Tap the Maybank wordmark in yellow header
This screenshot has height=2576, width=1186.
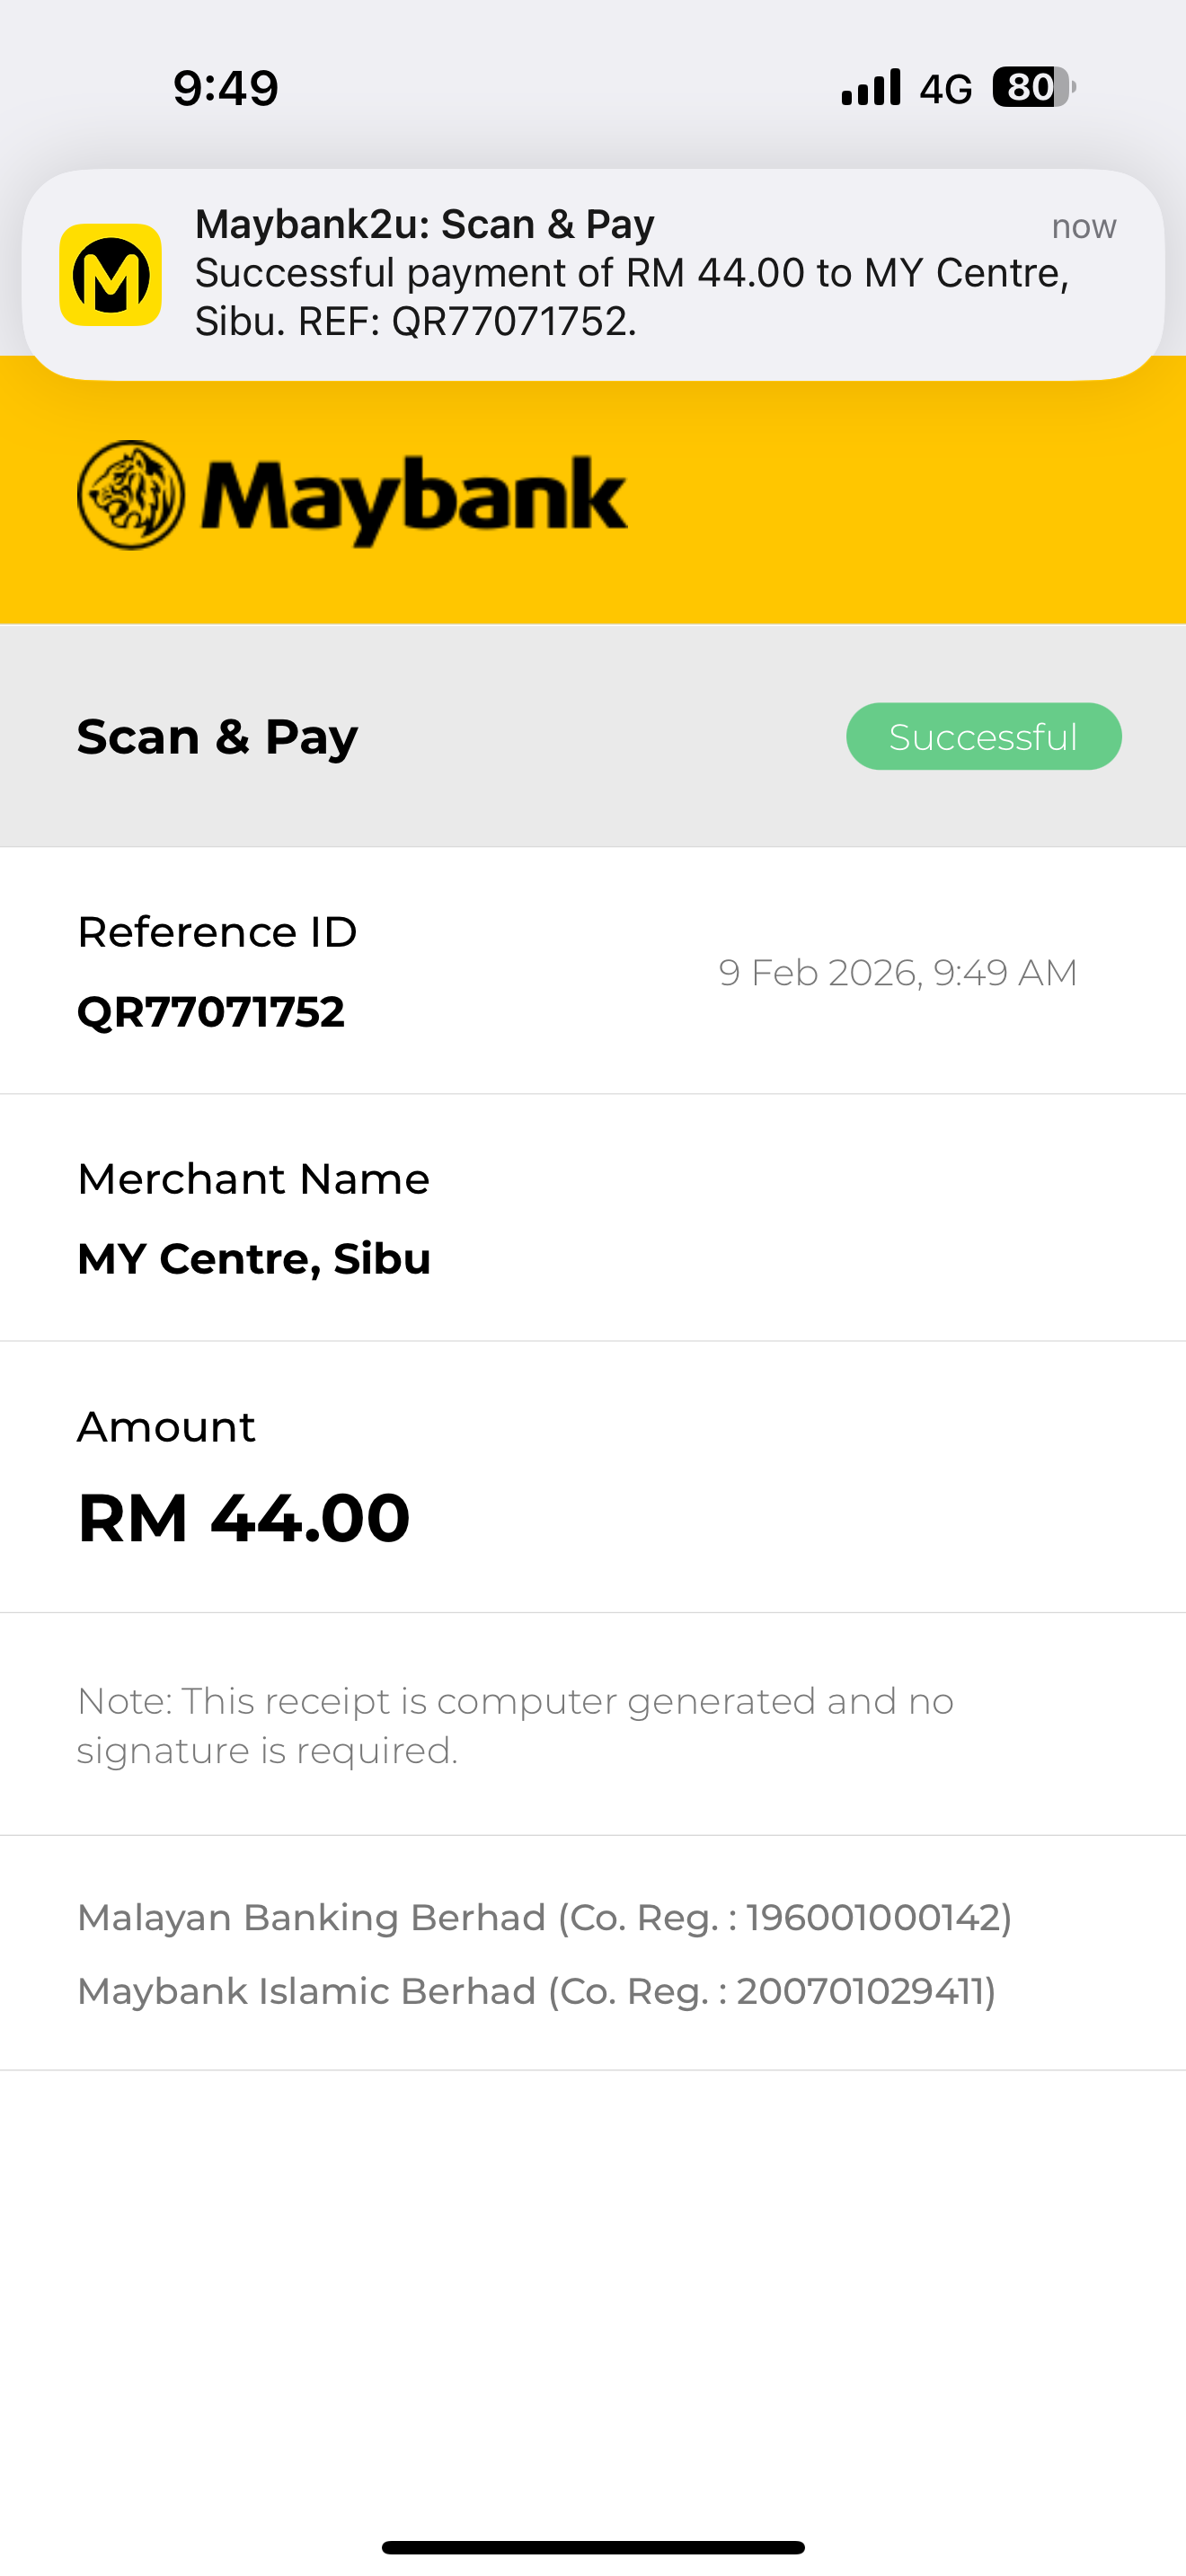click(414, 498)
